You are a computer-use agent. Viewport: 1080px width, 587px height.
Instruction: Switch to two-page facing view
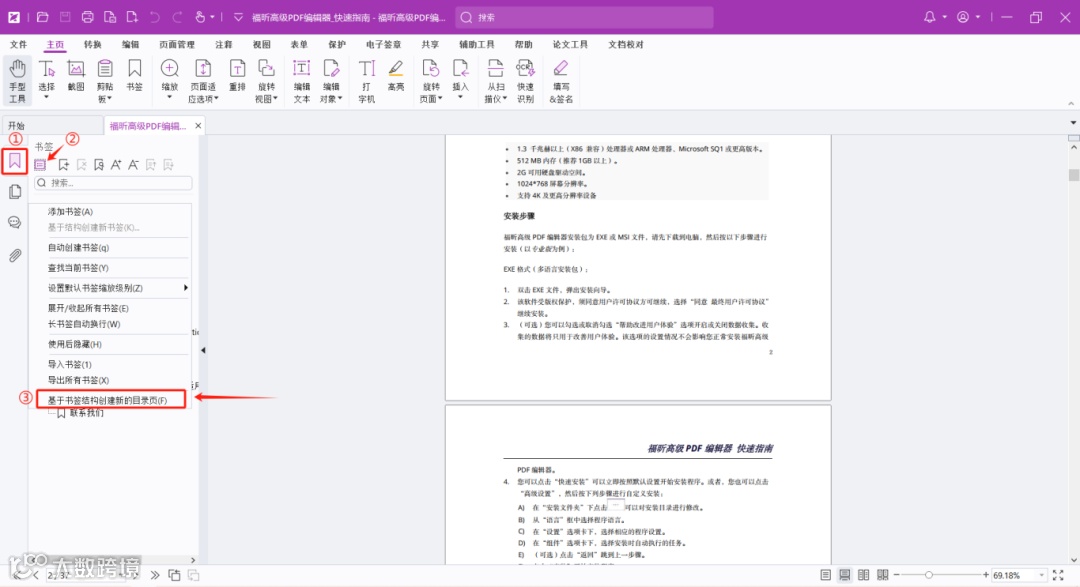coord(863,575)
